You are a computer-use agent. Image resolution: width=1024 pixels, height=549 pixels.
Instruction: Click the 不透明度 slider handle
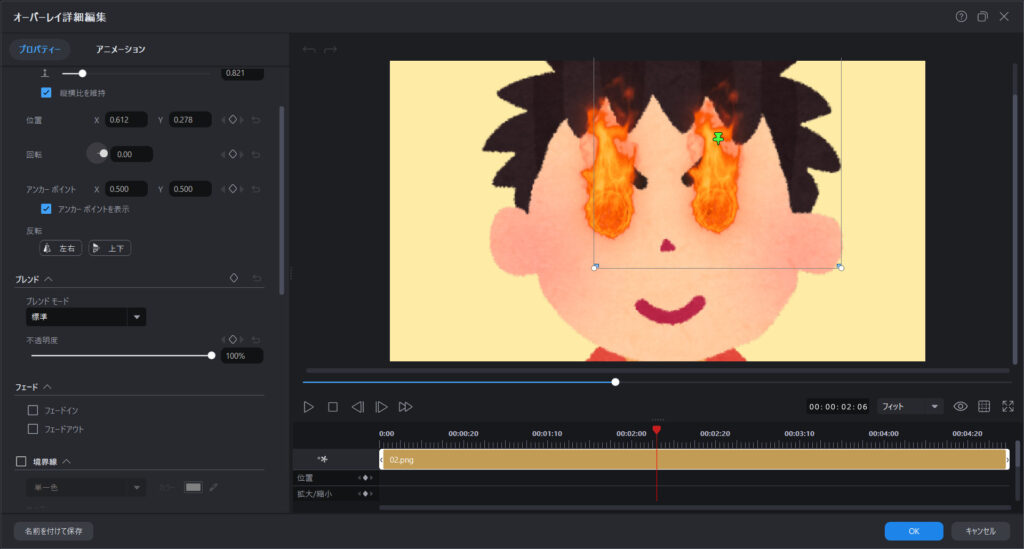point(211,355)
